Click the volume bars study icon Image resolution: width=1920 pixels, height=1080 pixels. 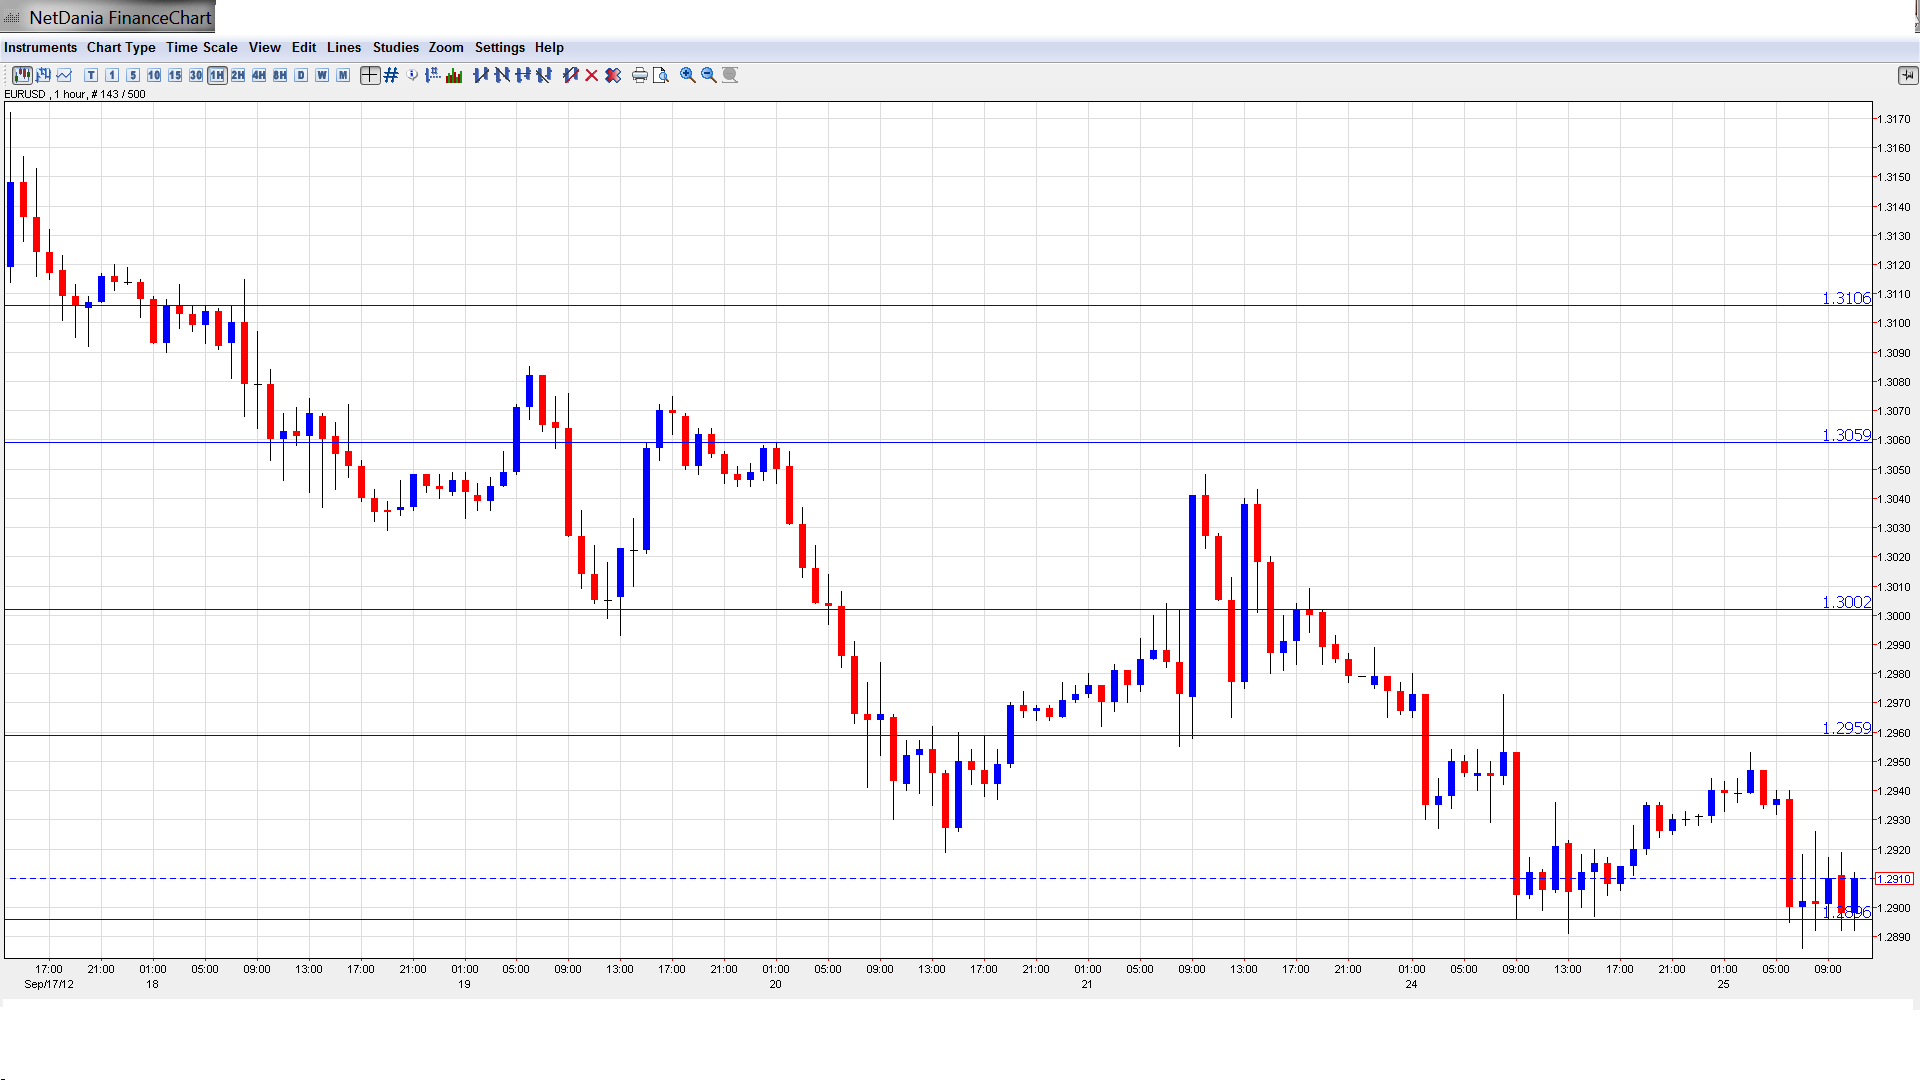pyautogui.click(x=454, y=75)
